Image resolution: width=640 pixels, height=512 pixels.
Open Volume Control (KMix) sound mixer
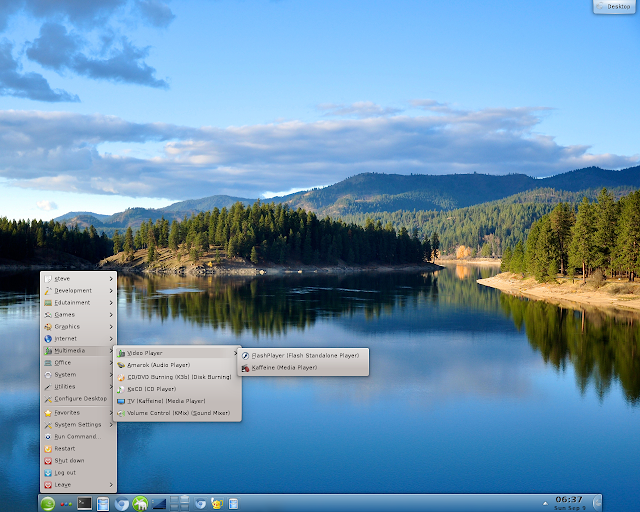pos(177,413)
